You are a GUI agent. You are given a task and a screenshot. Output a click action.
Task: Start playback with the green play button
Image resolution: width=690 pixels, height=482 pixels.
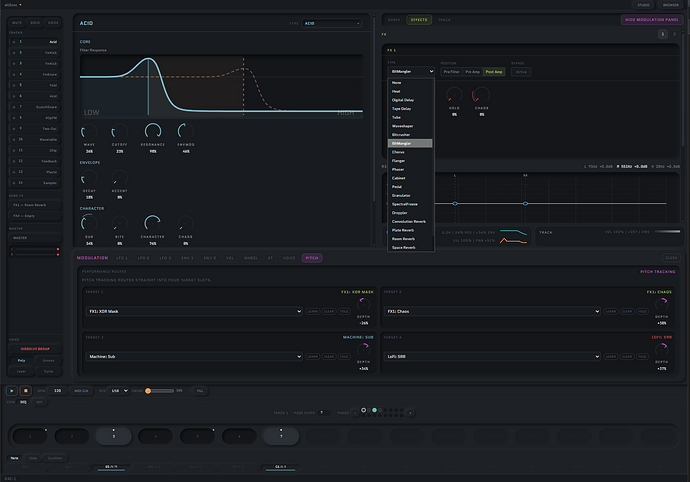12,390
